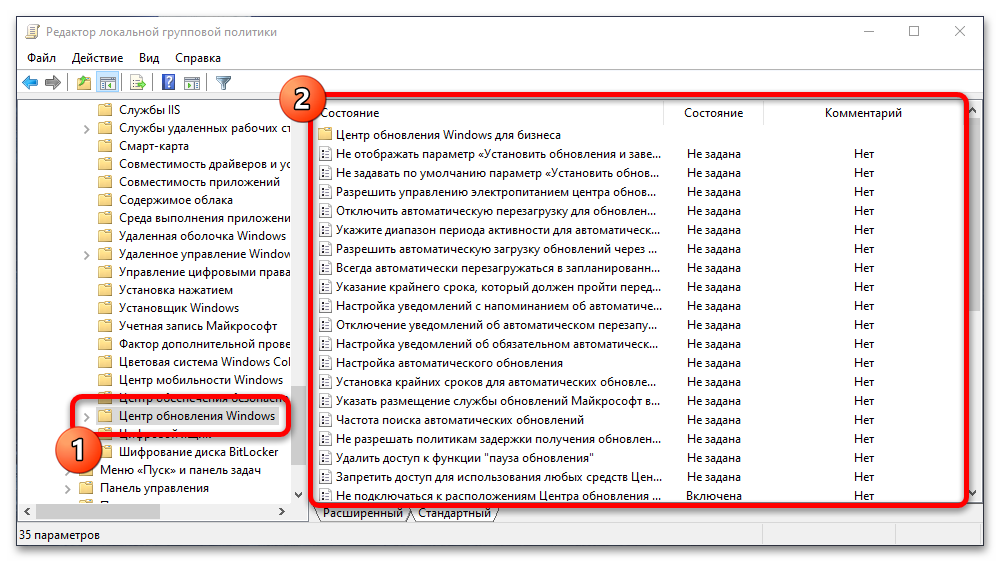Click the folder icon of Центр обновления Windows для бизнеса
Viewport: 1000px width, 562px height.
325,135
